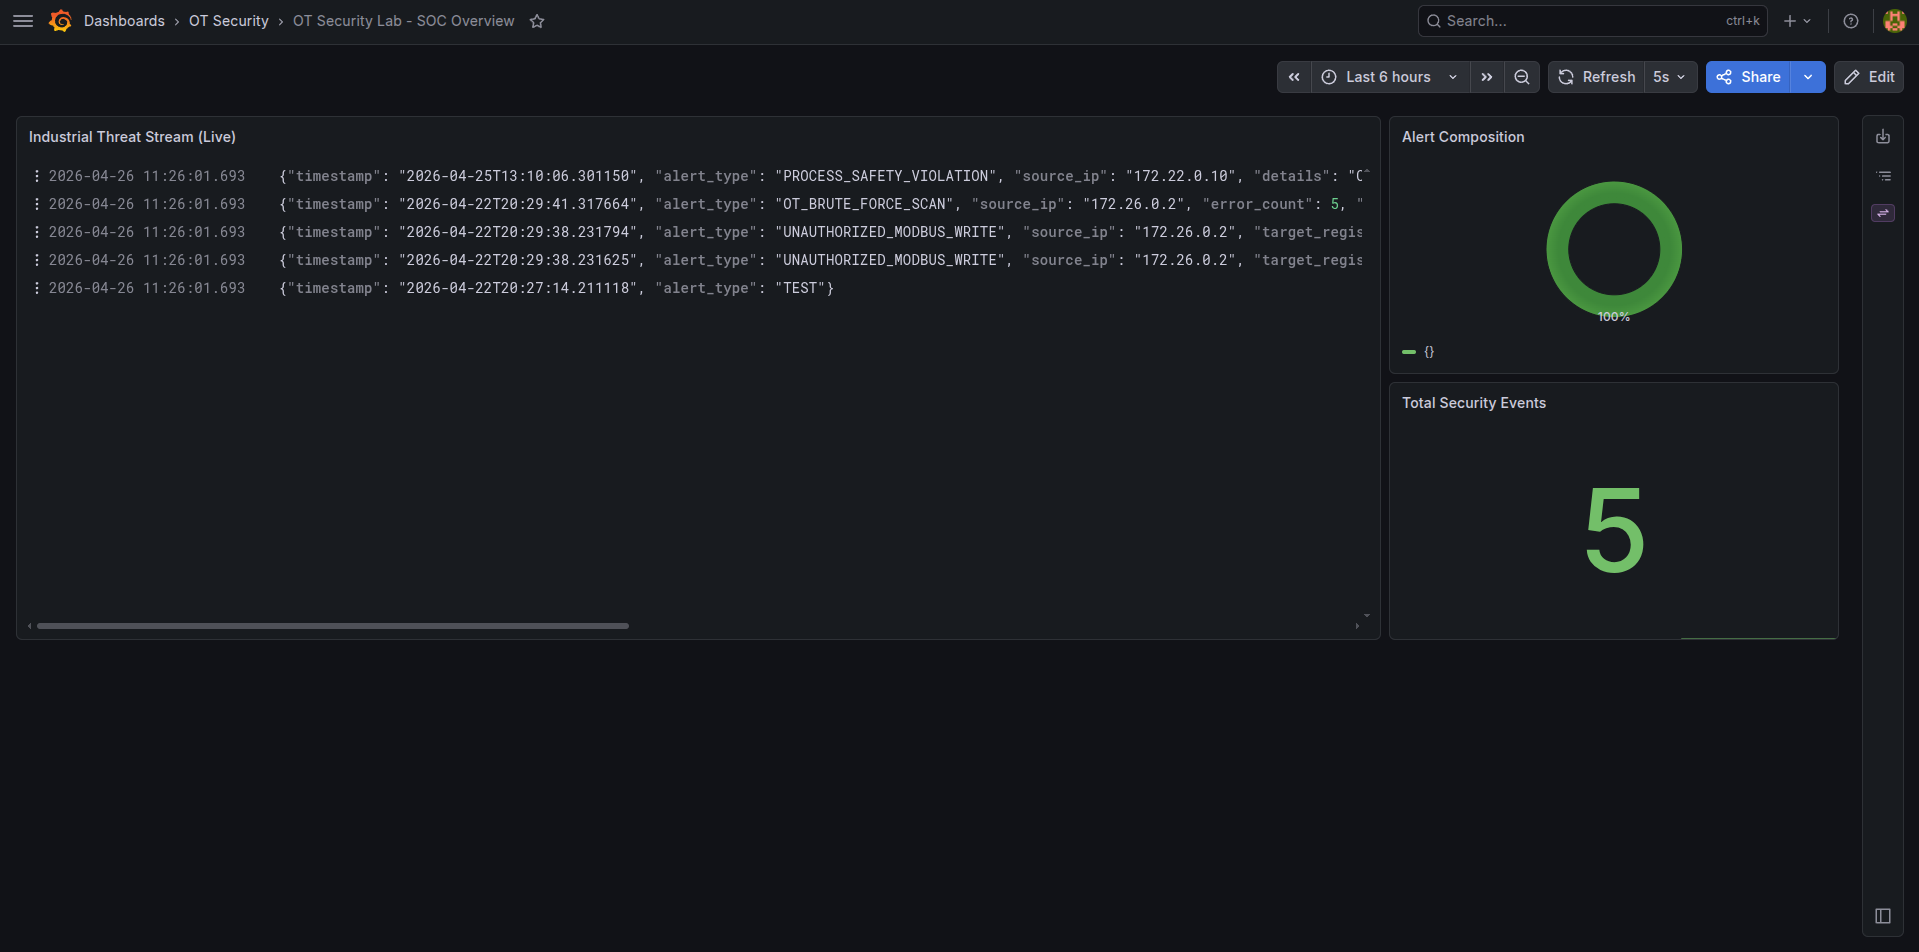Go to OT Security breadcrumb folder
Image resolution: width=1919 pixels, height=952 pixels.
coord(229,21)
